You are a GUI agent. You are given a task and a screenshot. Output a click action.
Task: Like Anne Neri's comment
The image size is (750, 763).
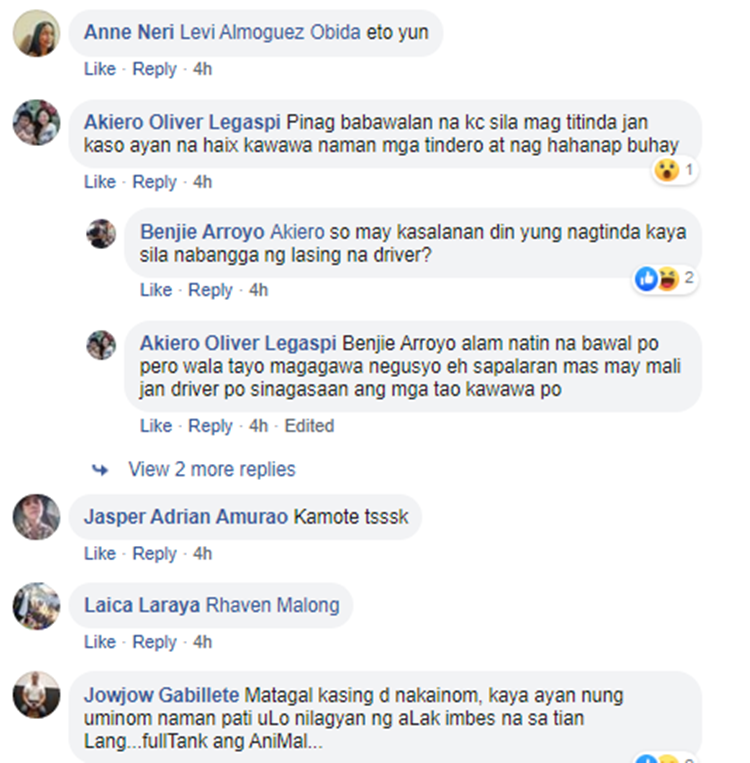tap(100, 69)
